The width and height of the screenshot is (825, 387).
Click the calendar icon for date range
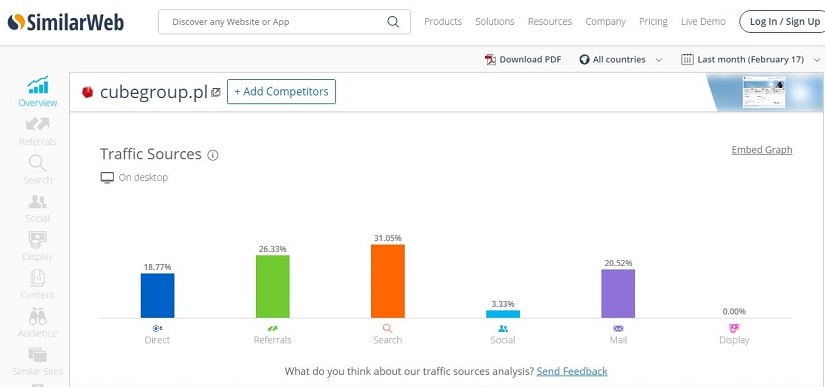687,59
